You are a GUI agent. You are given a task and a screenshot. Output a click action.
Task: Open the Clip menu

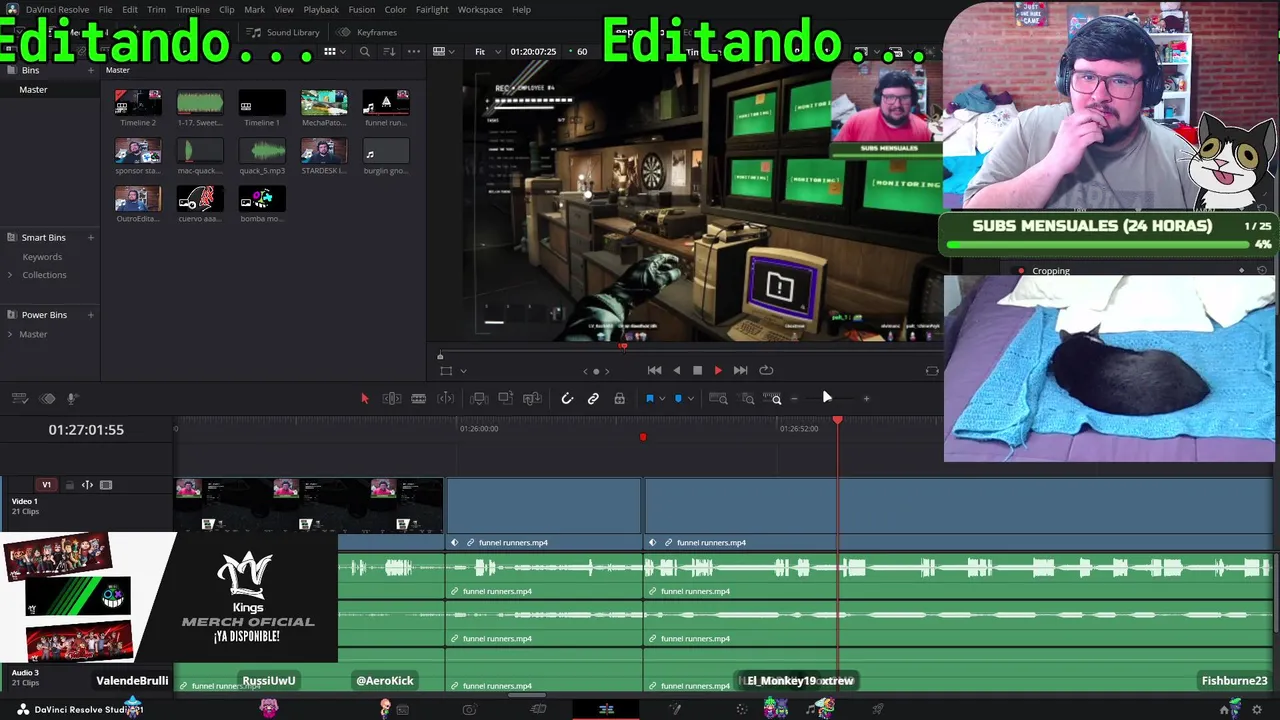(227, 10)
